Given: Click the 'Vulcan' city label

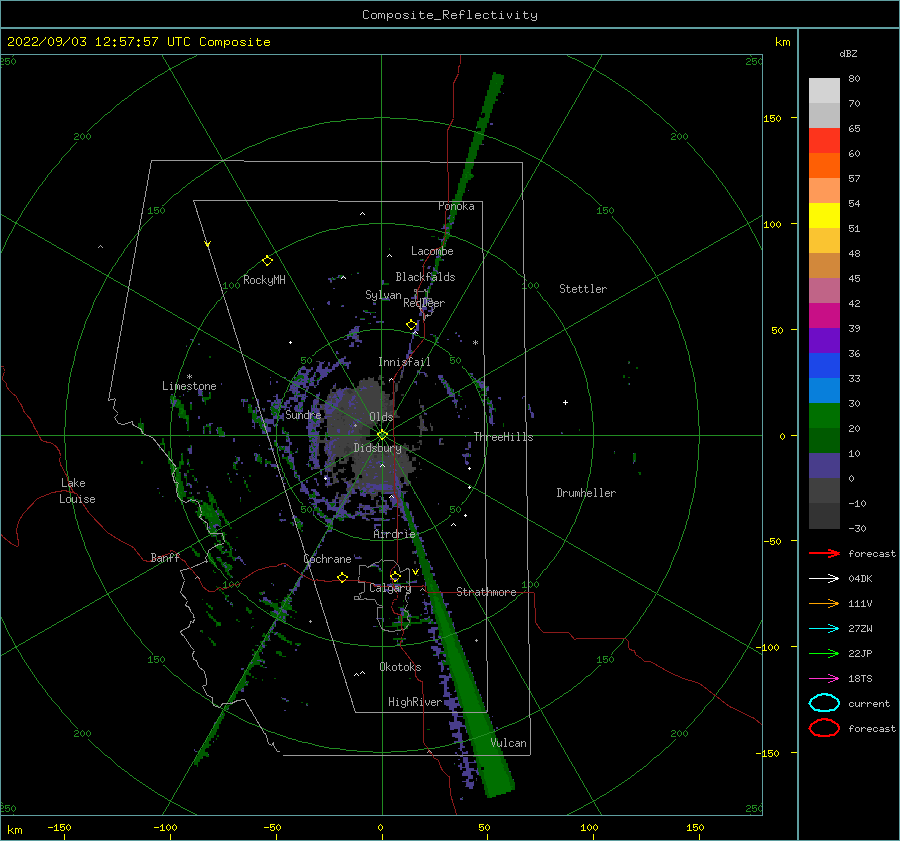Looking at the screenshot, I should (509, 743).
